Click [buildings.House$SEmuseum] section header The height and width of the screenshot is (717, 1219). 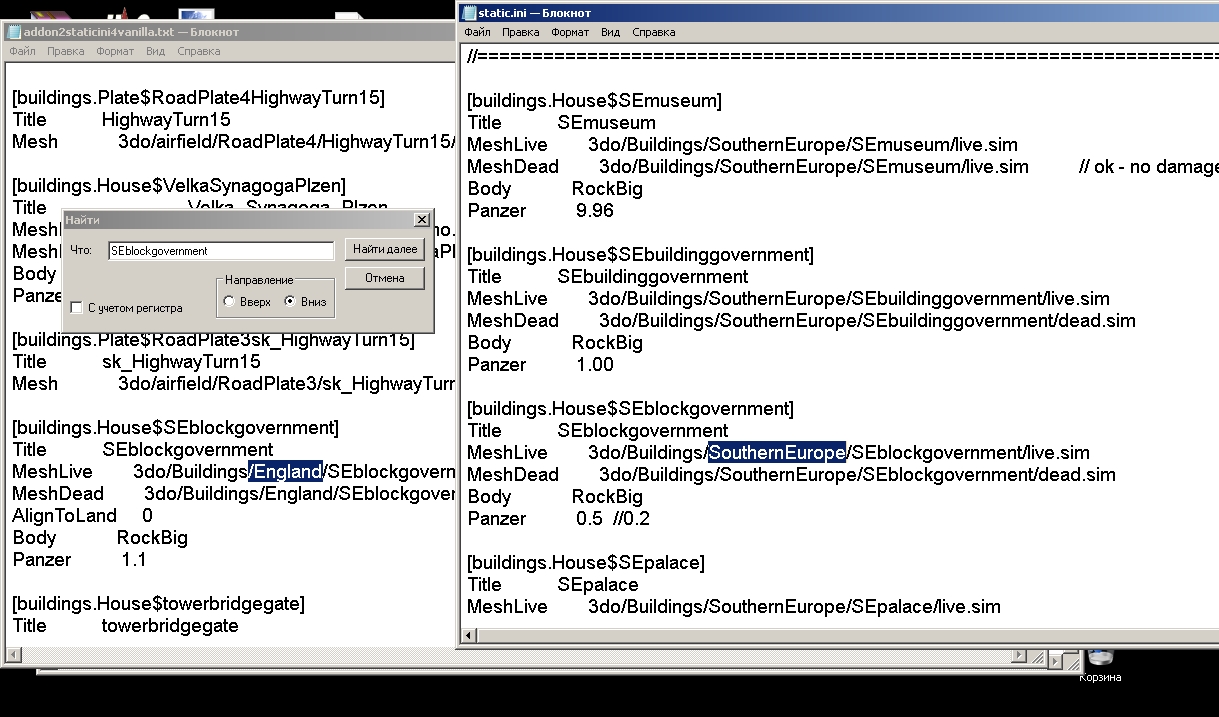point(595,101)
